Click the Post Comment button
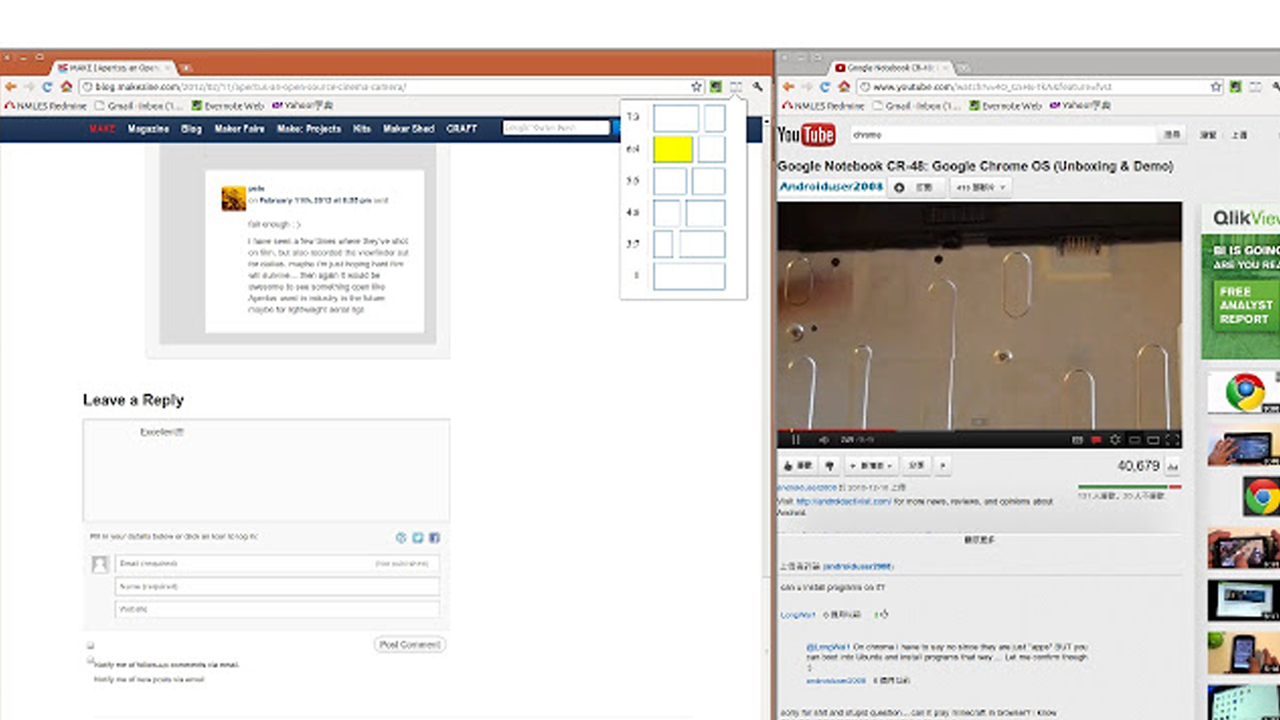 coord(410,645)
